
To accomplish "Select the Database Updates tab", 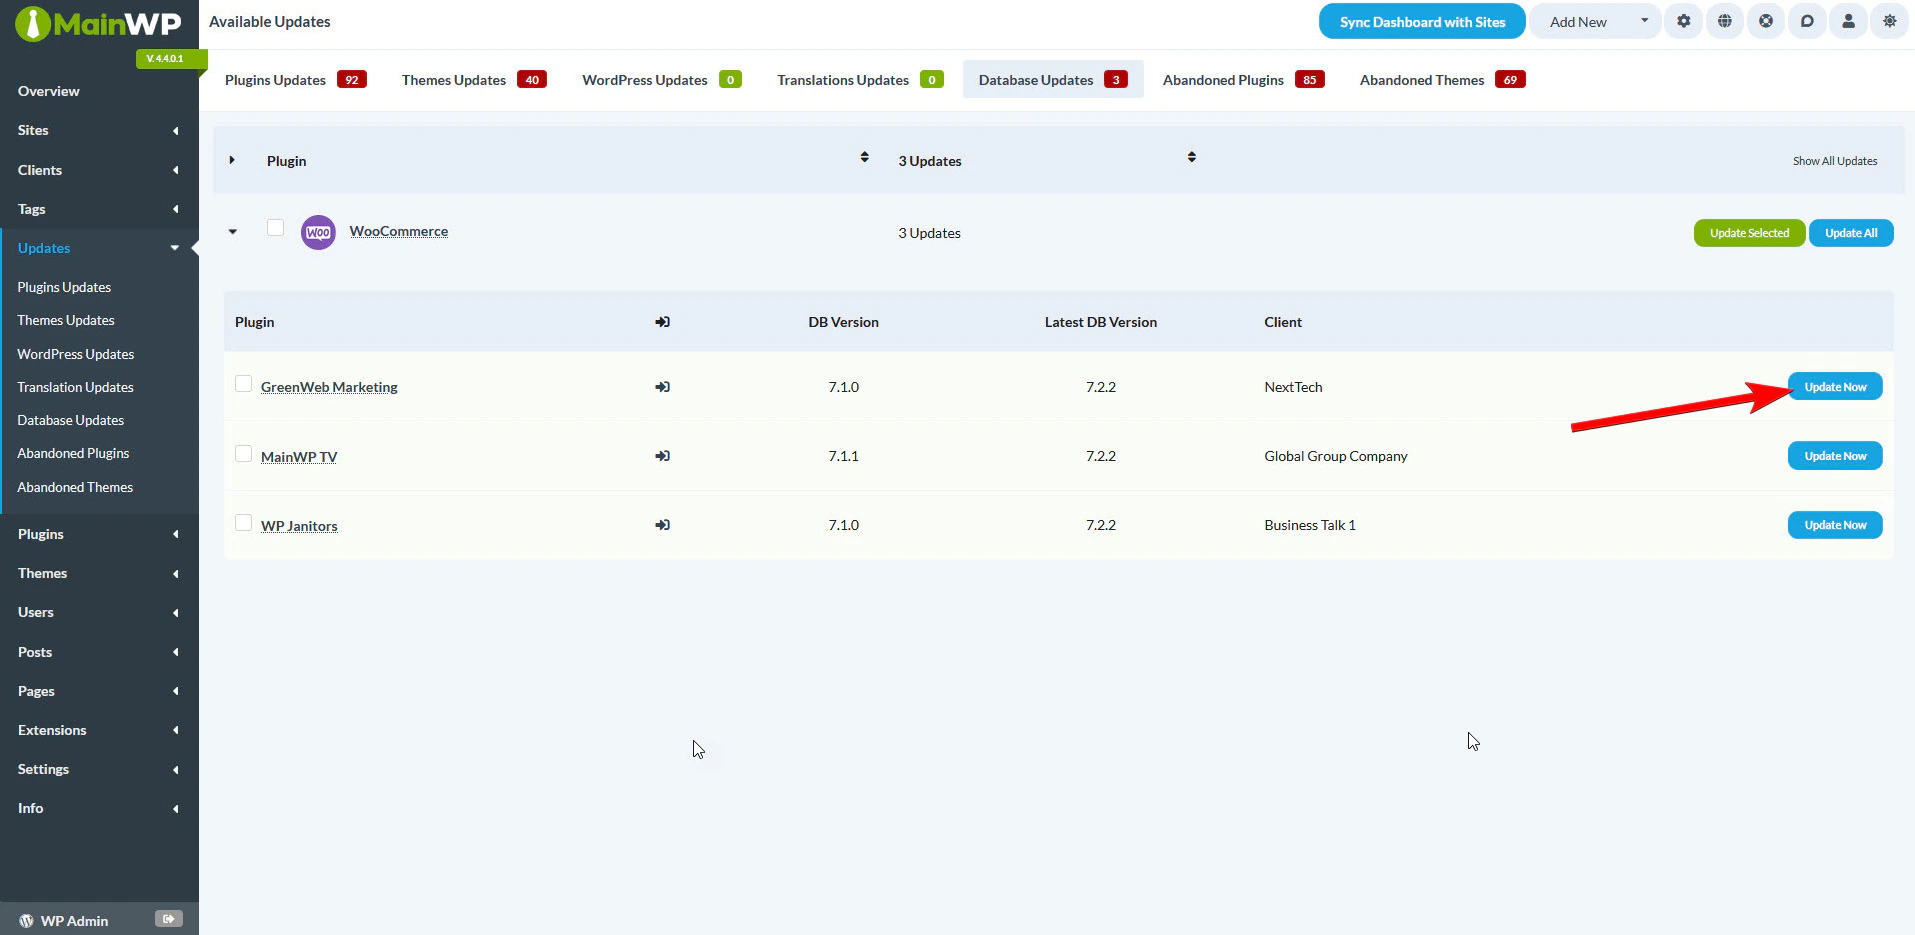I will coord(1053,80).
